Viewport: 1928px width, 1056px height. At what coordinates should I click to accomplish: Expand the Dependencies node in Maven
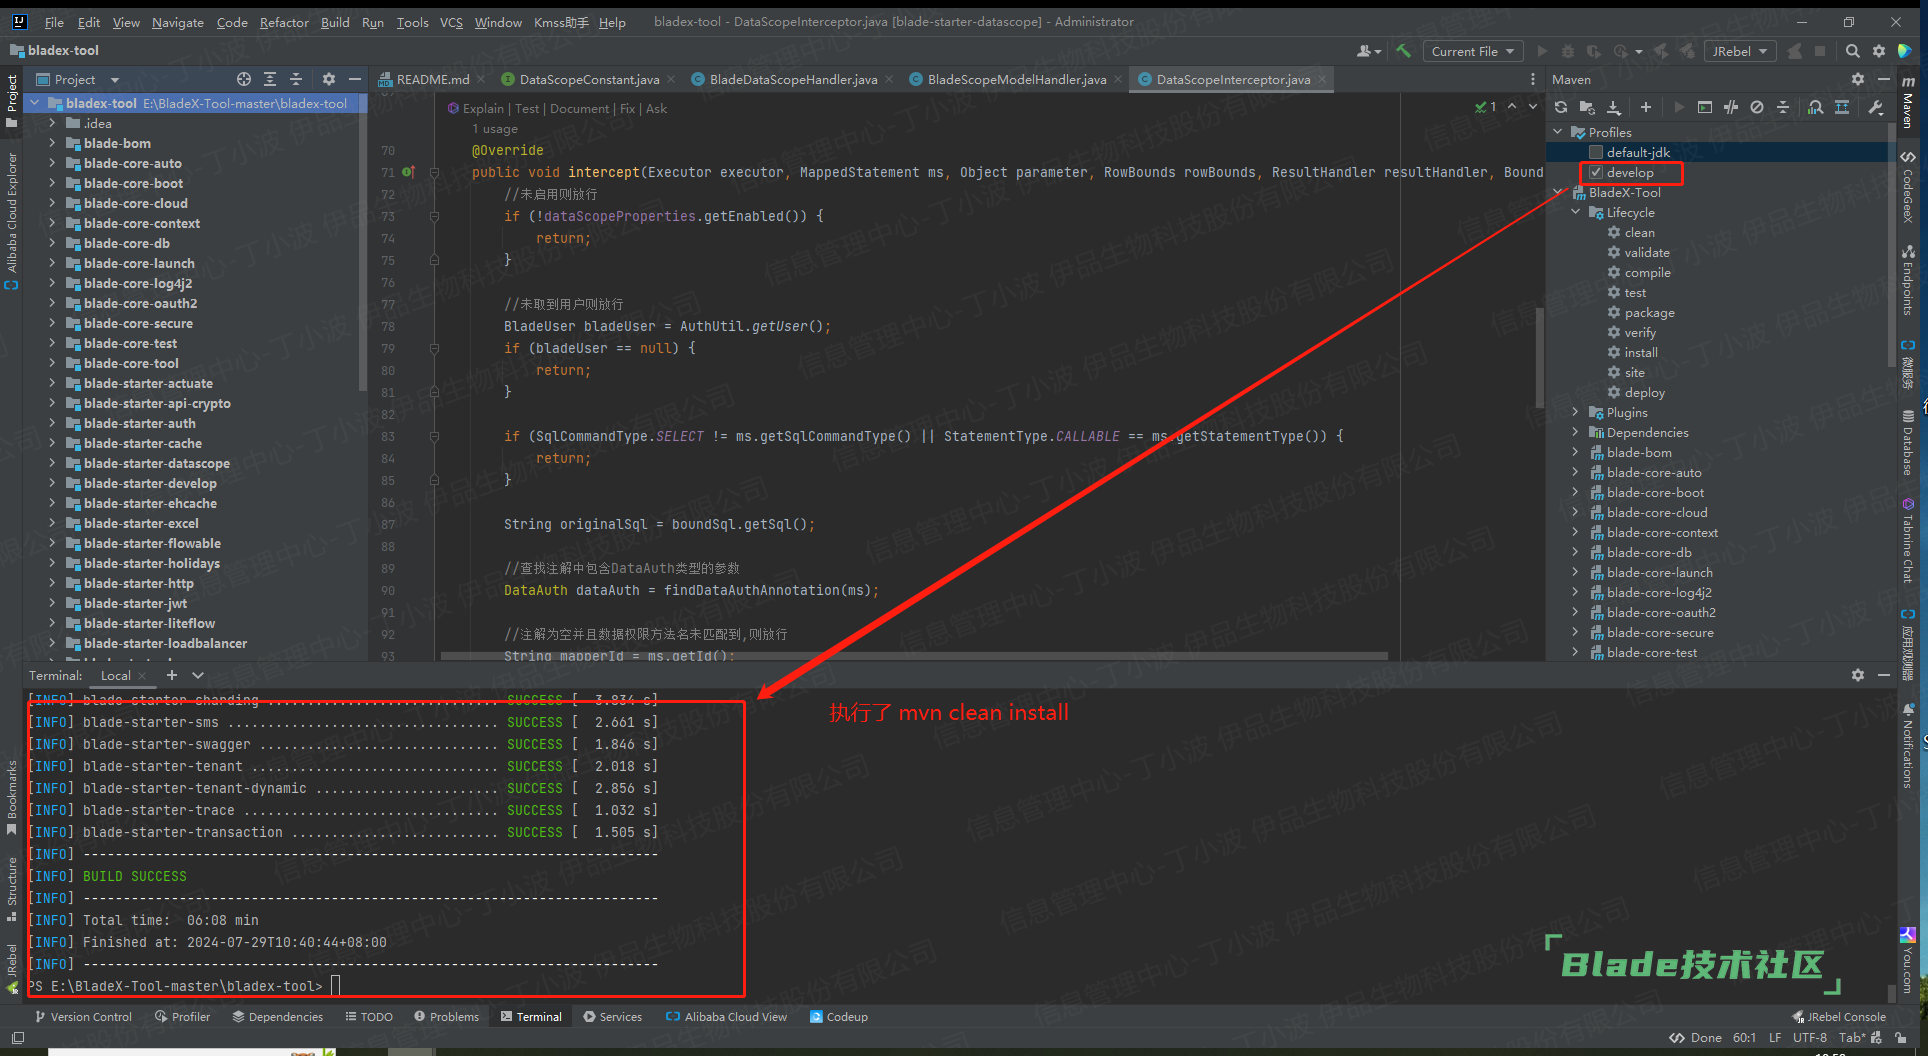[x=1576, y=432]
